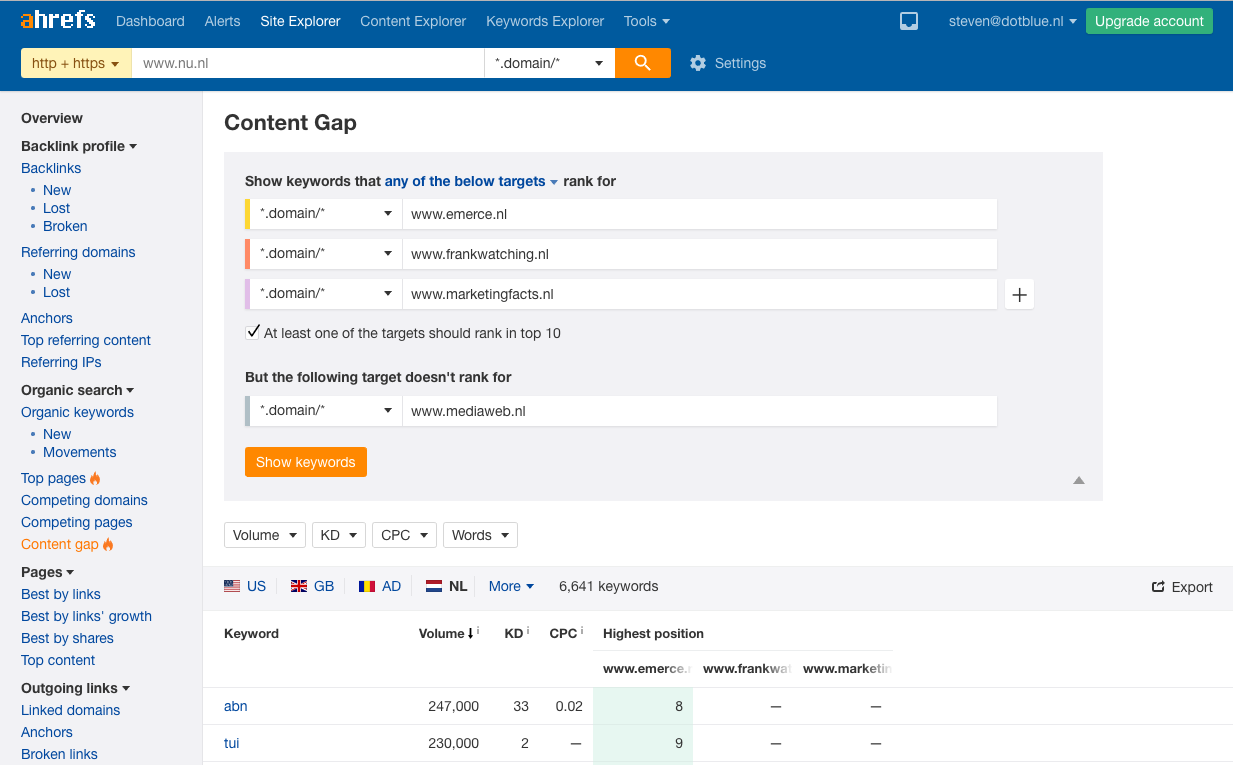The height and width of the screenshot is (765, 1233).
Task: Open Linked domains sidebar link
Action: [70, 710]
